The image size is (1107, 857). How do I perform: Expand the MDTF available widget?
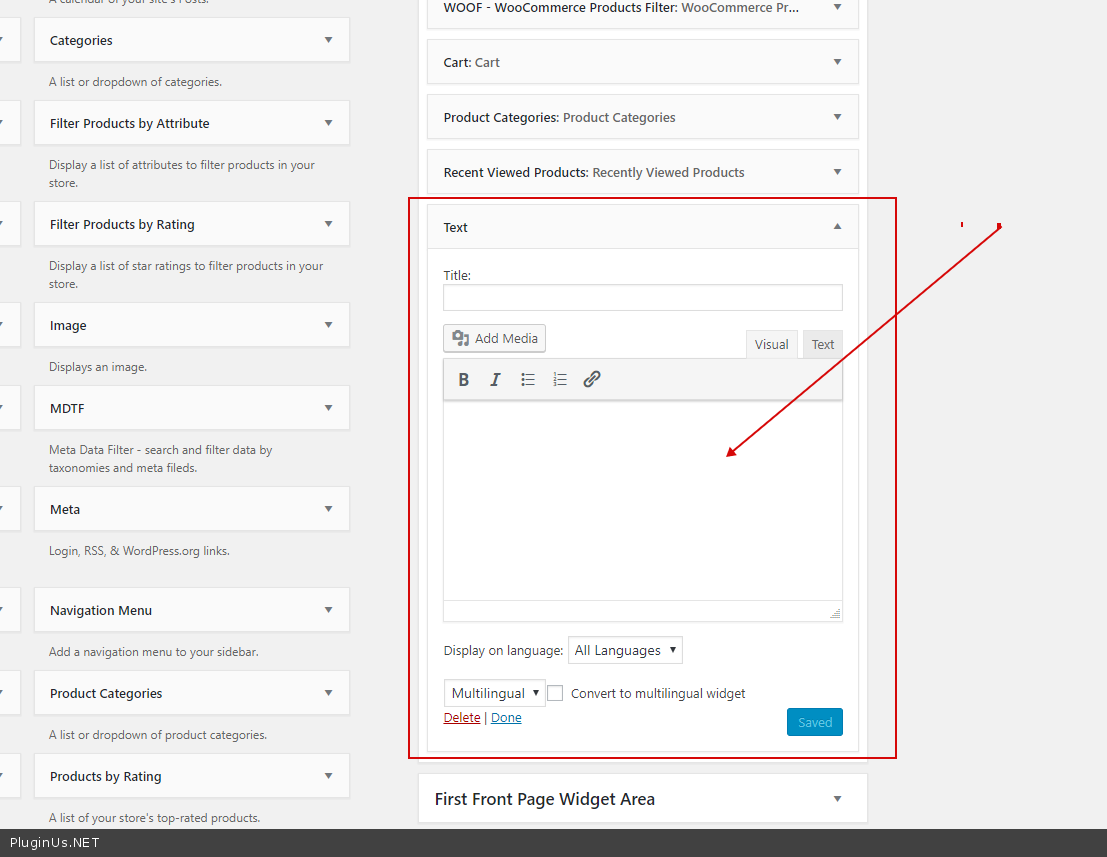pyautogui.click(x=328, y=408)
